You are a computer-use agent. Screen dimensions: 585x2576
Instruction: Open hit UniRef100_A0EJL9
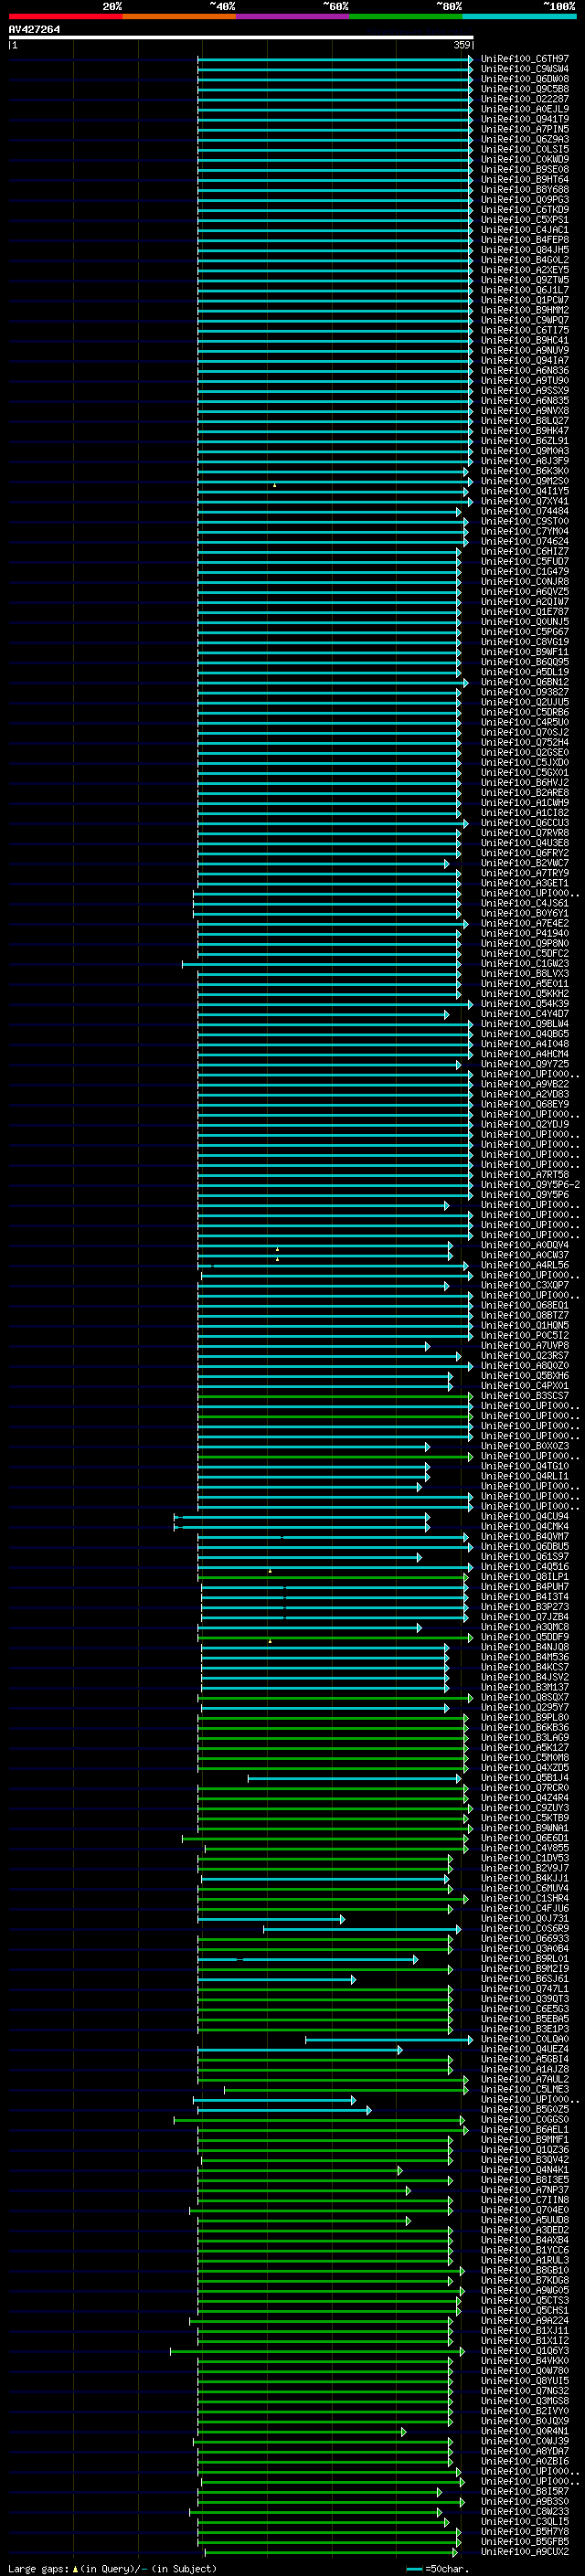tap(525, 109)
